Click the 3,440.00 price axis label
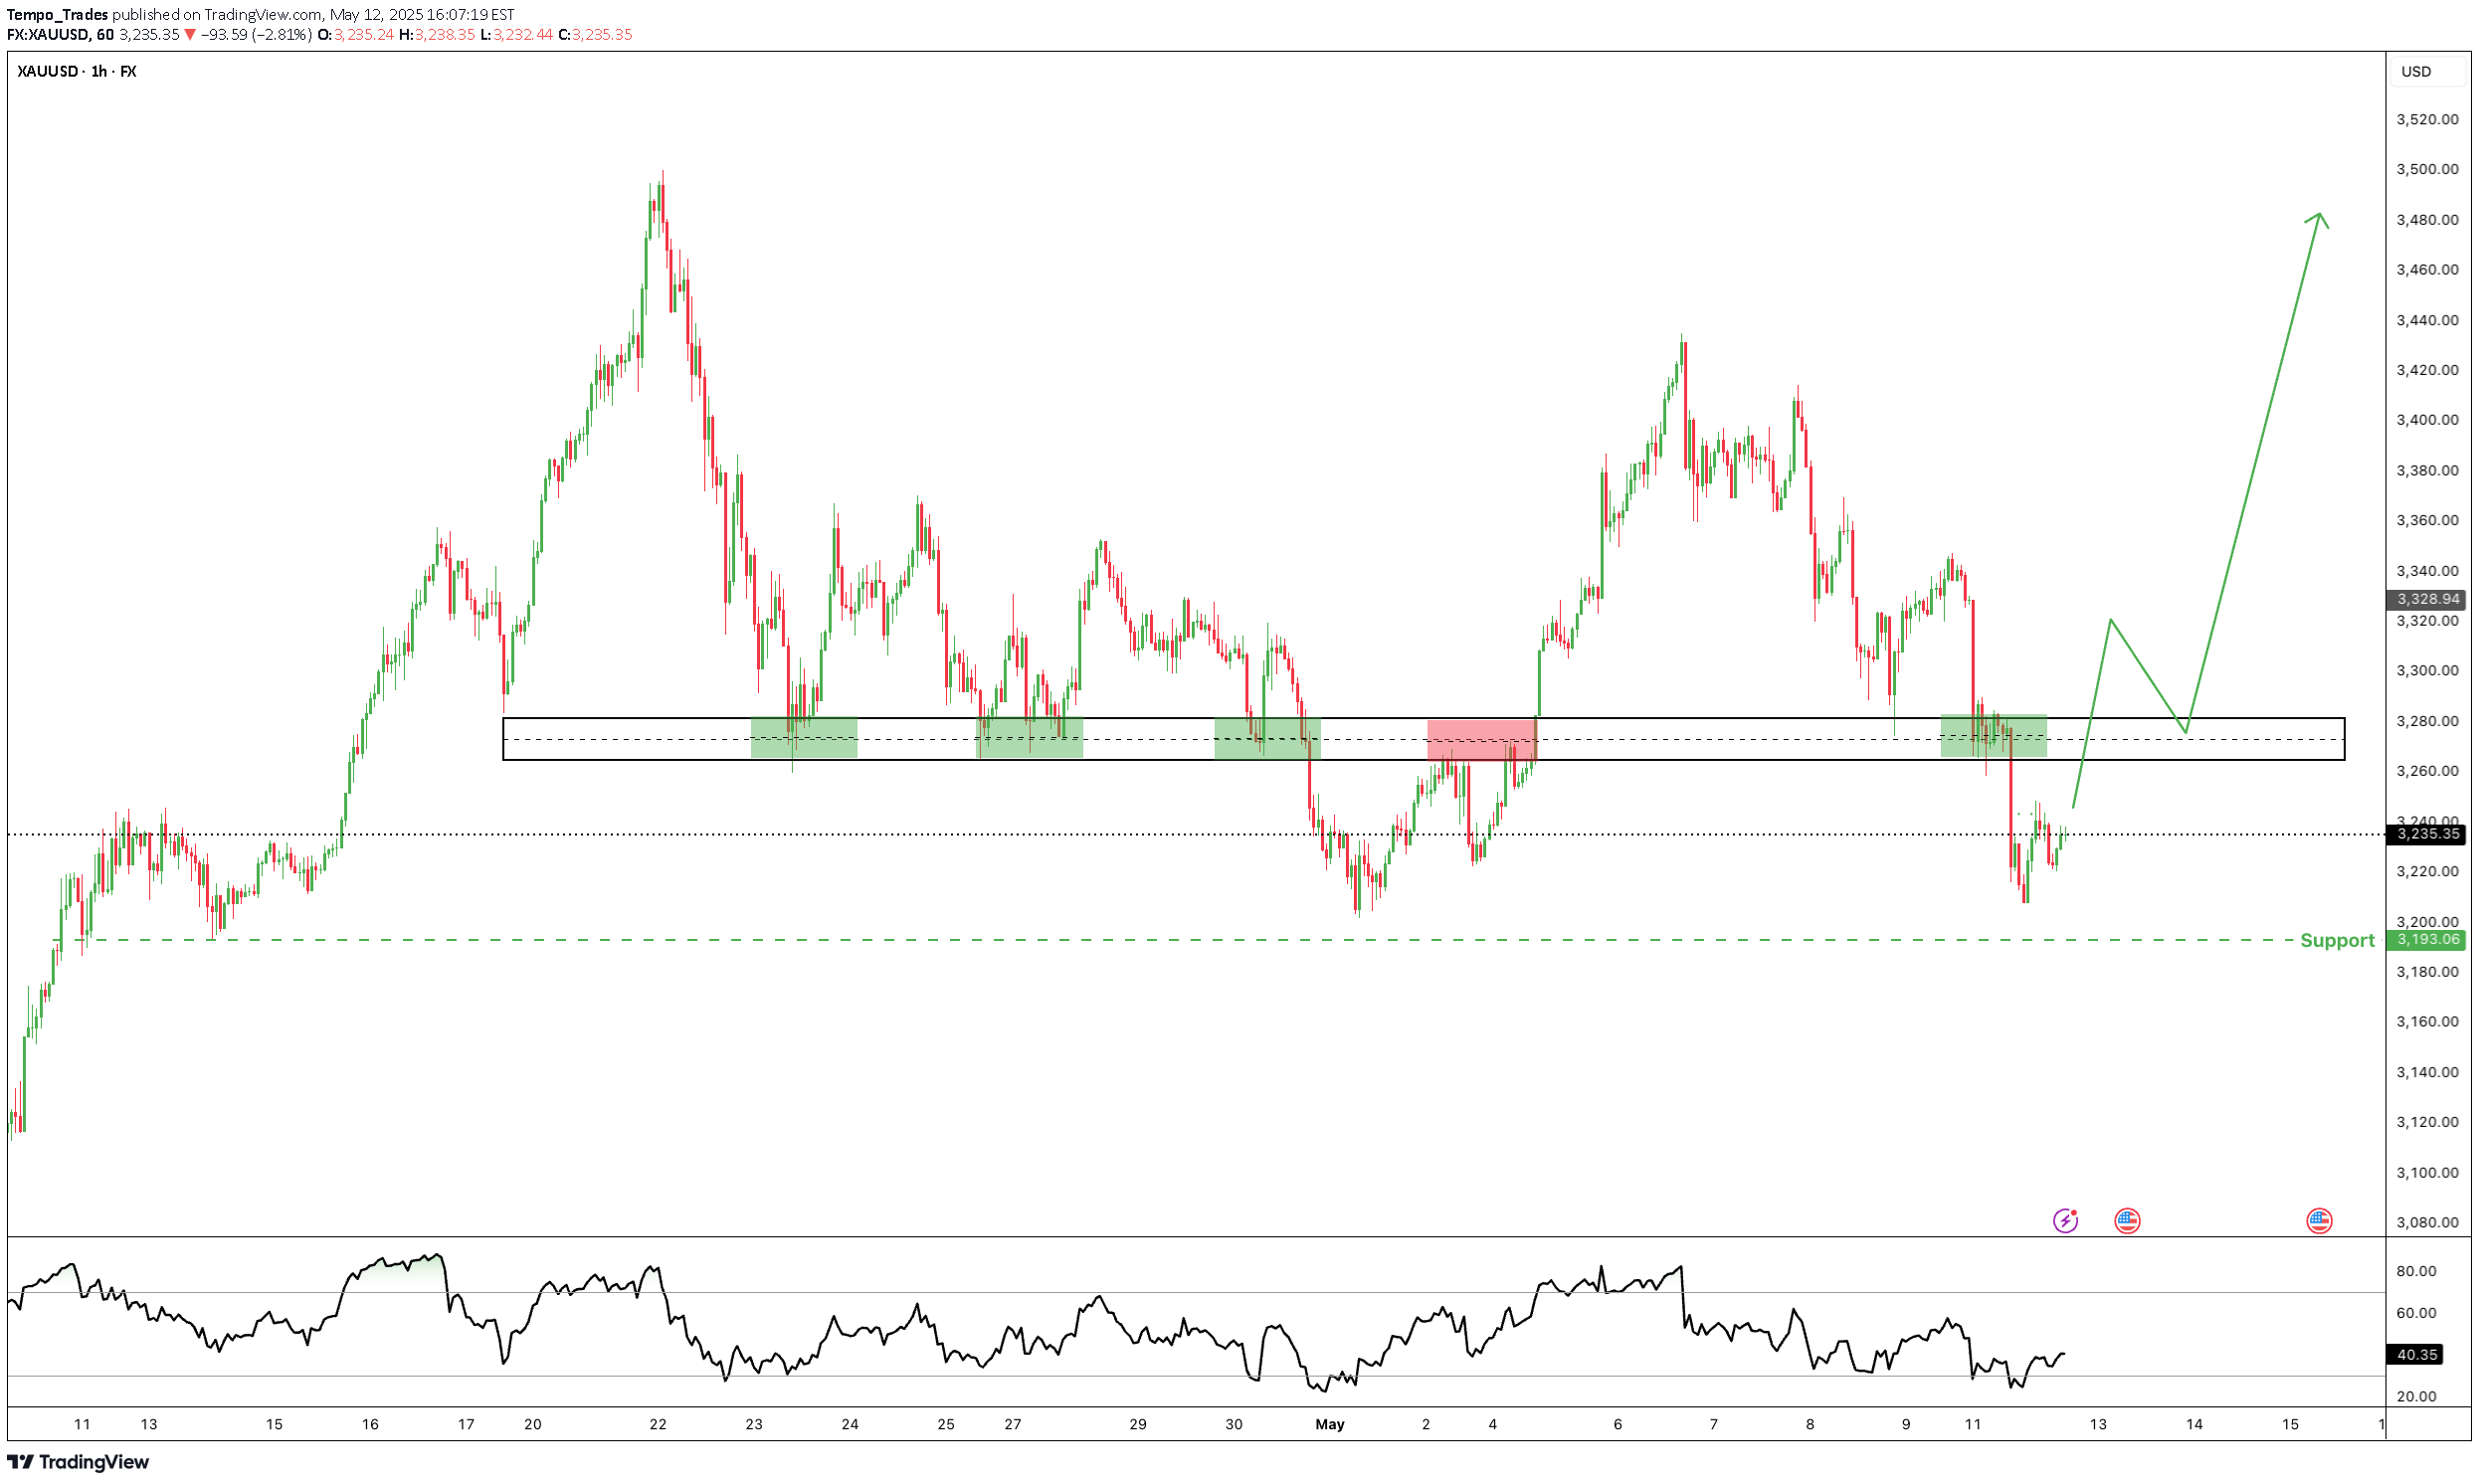The height and width of the screenshot is (1484, 2479). [2428, 320]
